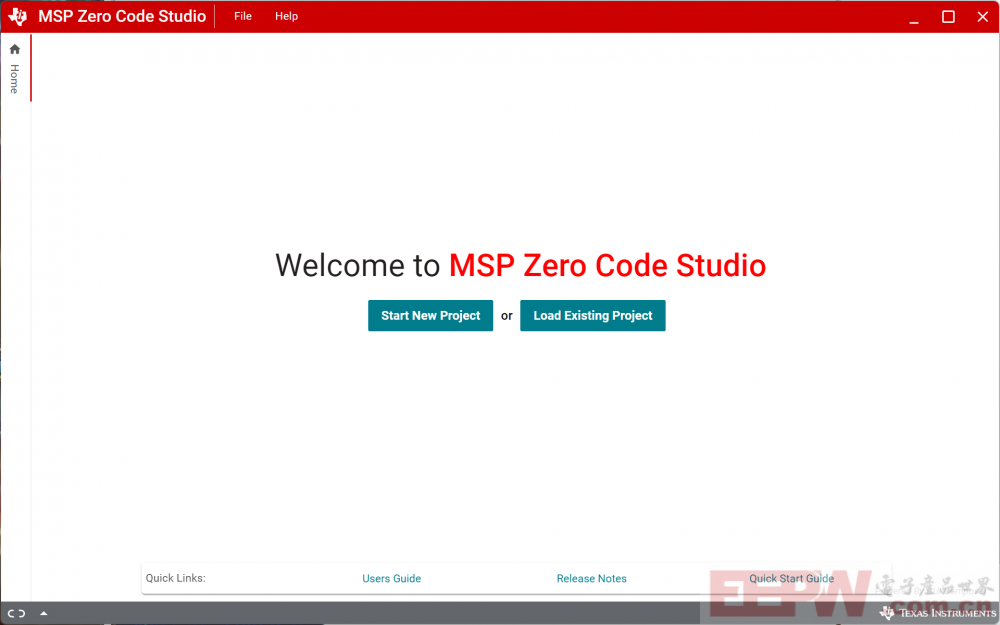Click the Texas Instruments logo in status bar
Screen dimensions: 1000x625
(x=938, y=613)
